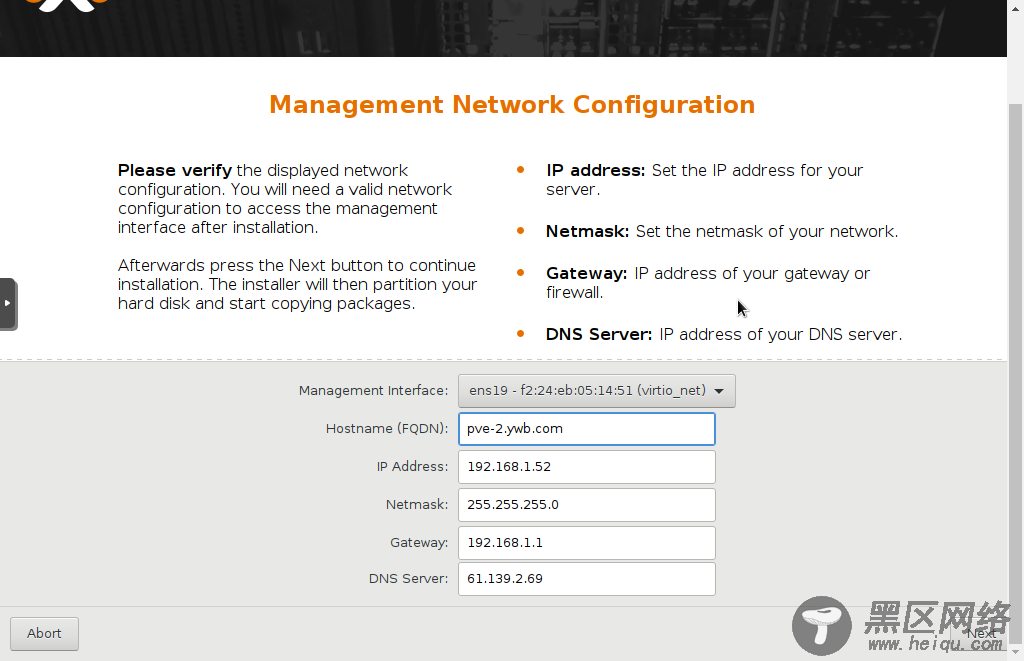Click the Abort button
This screenshot has width=1024, height=661.
coord(44,634)
